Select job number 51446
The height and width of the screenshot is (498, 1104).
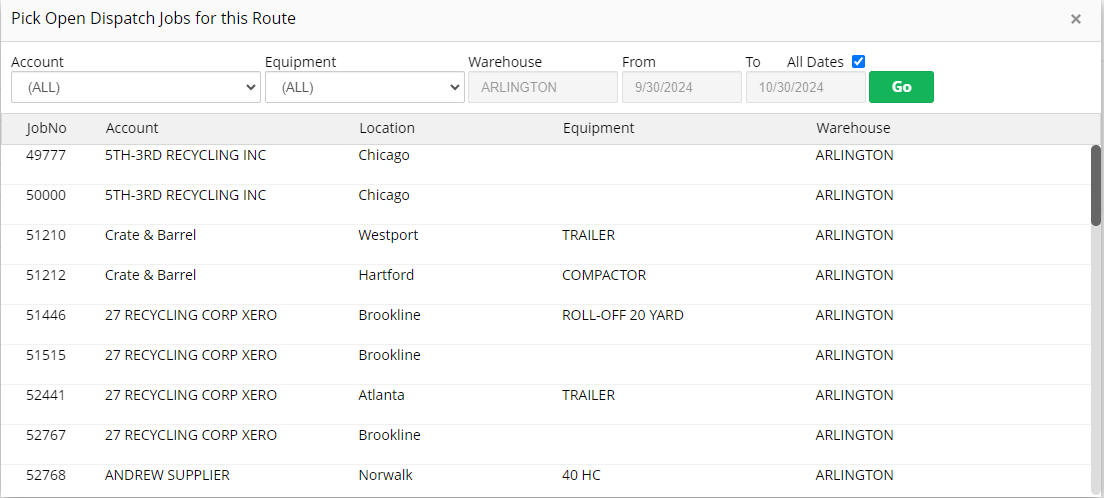pos(46,315)
